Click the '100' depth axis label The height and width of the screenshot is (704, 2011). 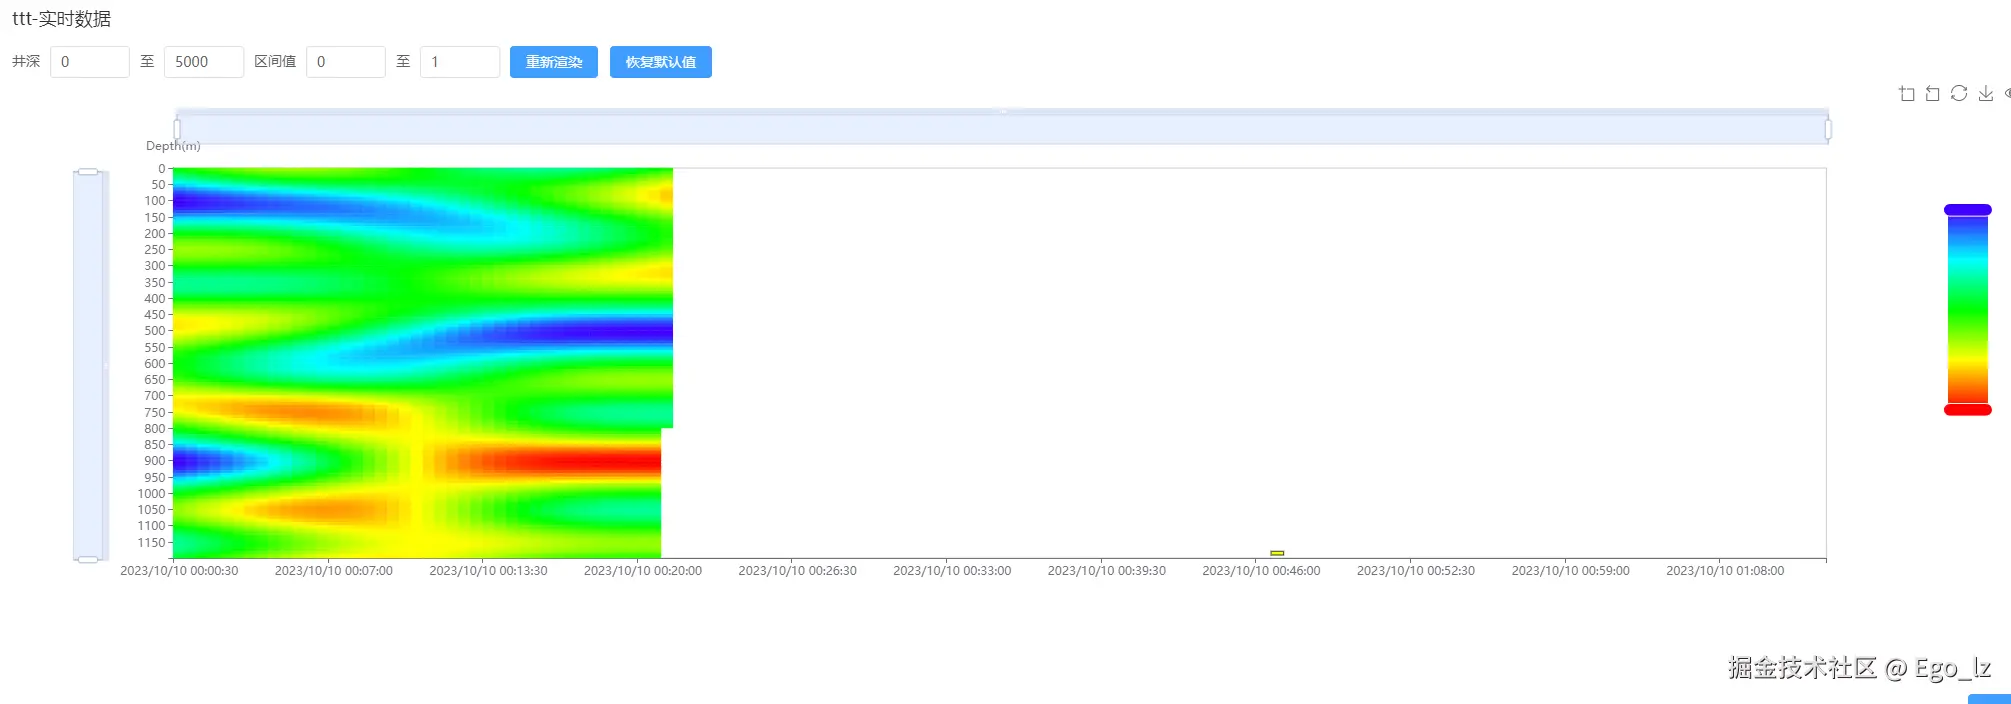point(155,201)
